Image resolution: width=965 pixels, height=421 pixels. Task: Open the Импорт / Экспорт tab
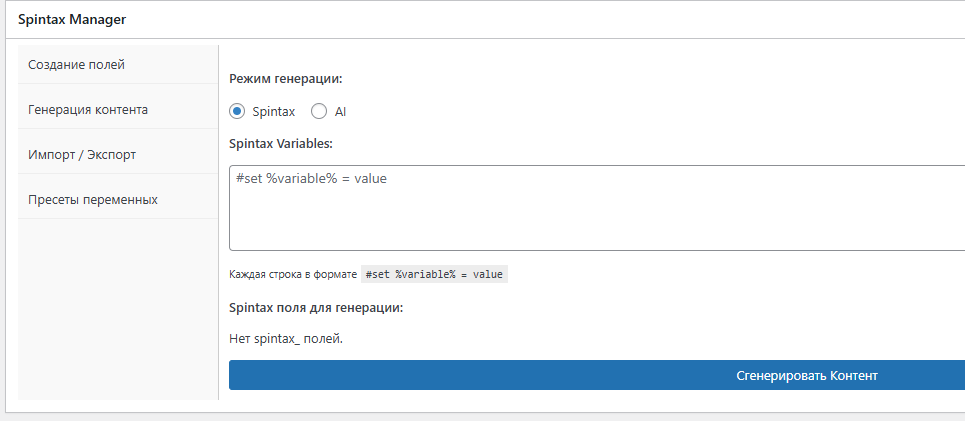pos(82,155)
